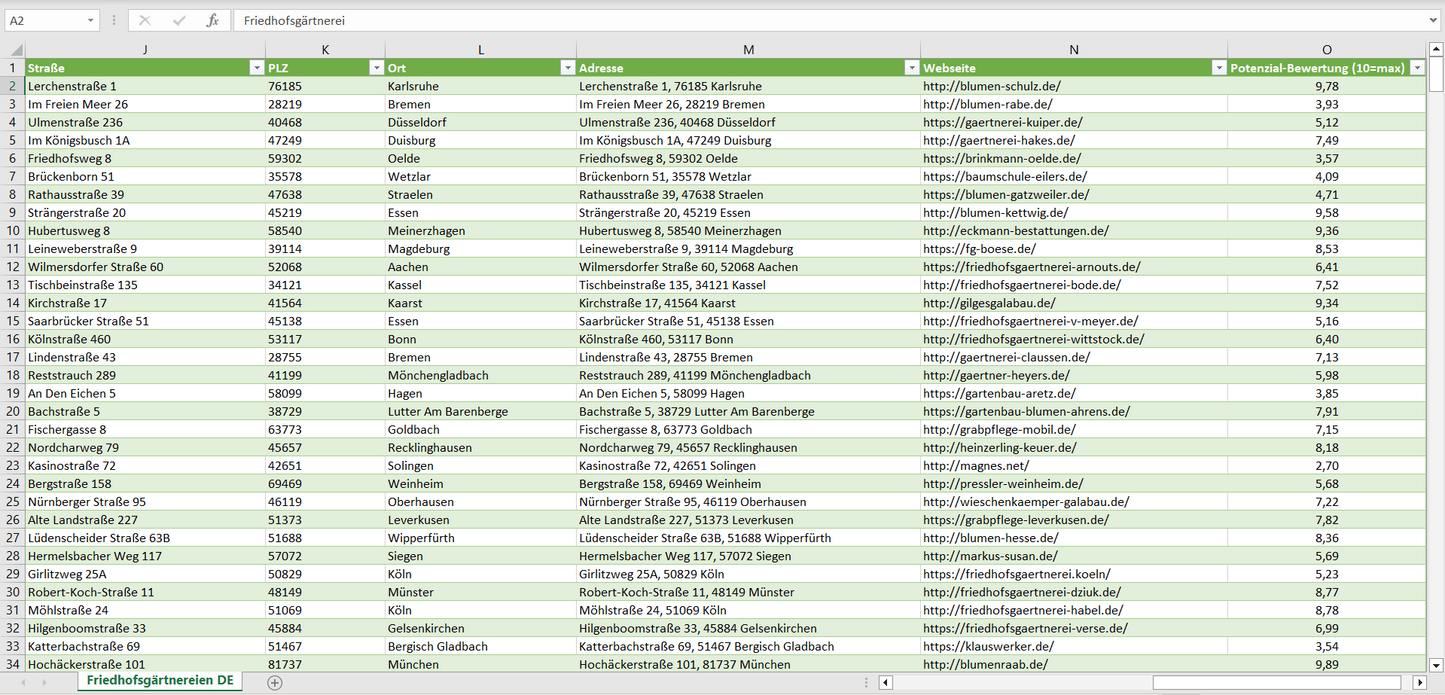Expand the formula bar with the chevron
The image size is (1445, 695).
(1434, 20)
